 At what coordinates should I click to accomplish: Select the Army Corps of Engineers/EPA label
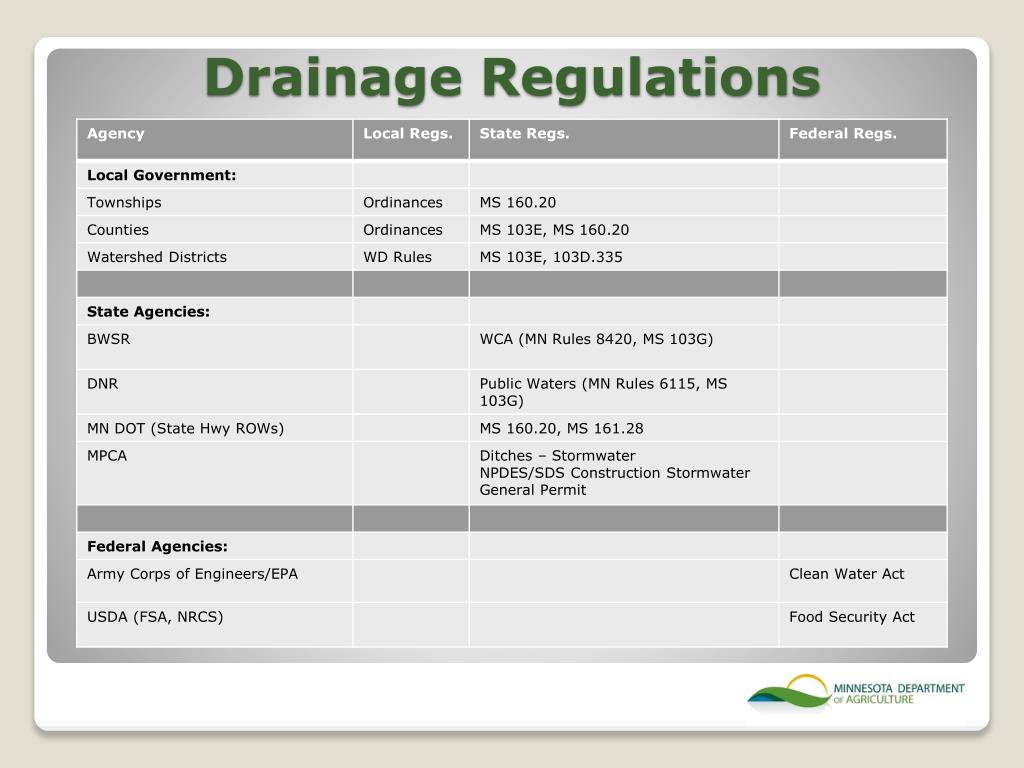point(192,574)
